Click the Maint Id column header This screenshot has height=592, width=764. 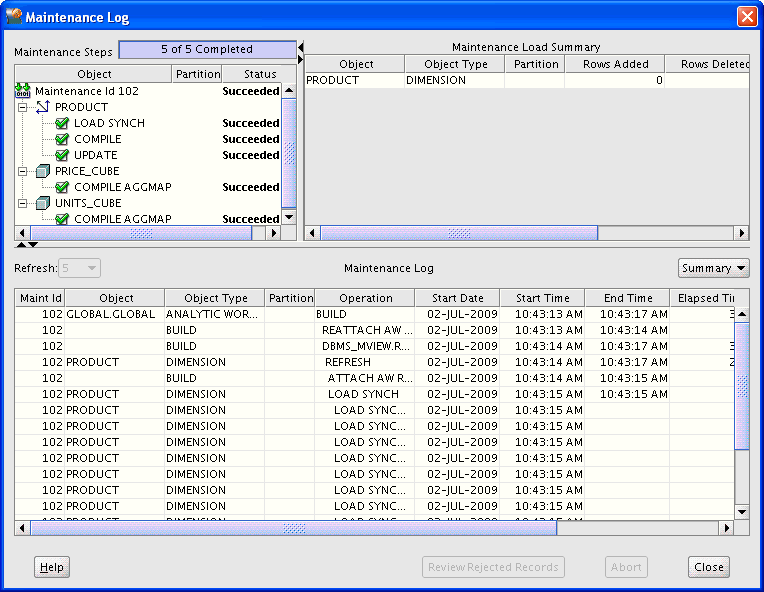coord(40,298)
